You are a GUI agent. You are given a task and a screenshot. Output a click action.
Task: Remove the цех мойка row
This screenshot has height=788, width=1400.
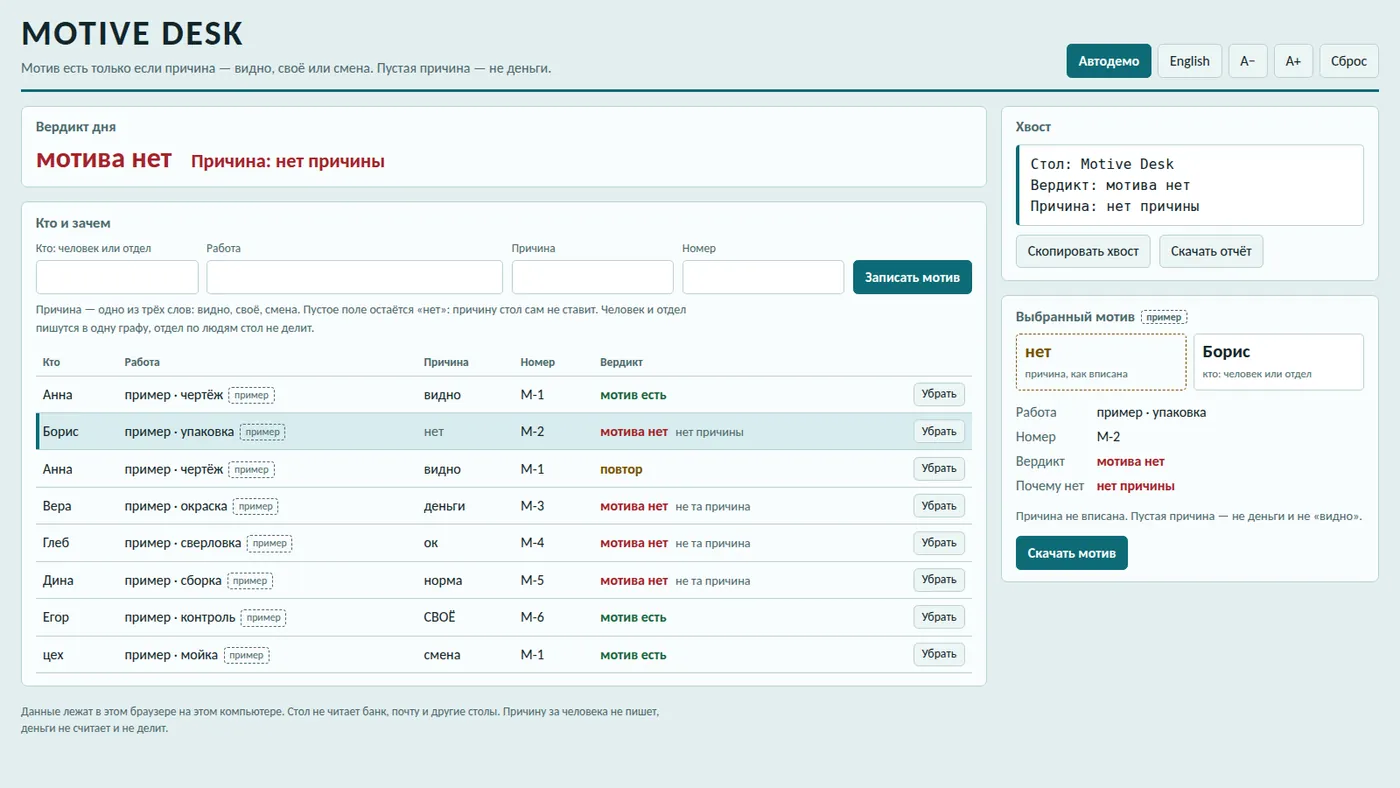coord(939,654)
